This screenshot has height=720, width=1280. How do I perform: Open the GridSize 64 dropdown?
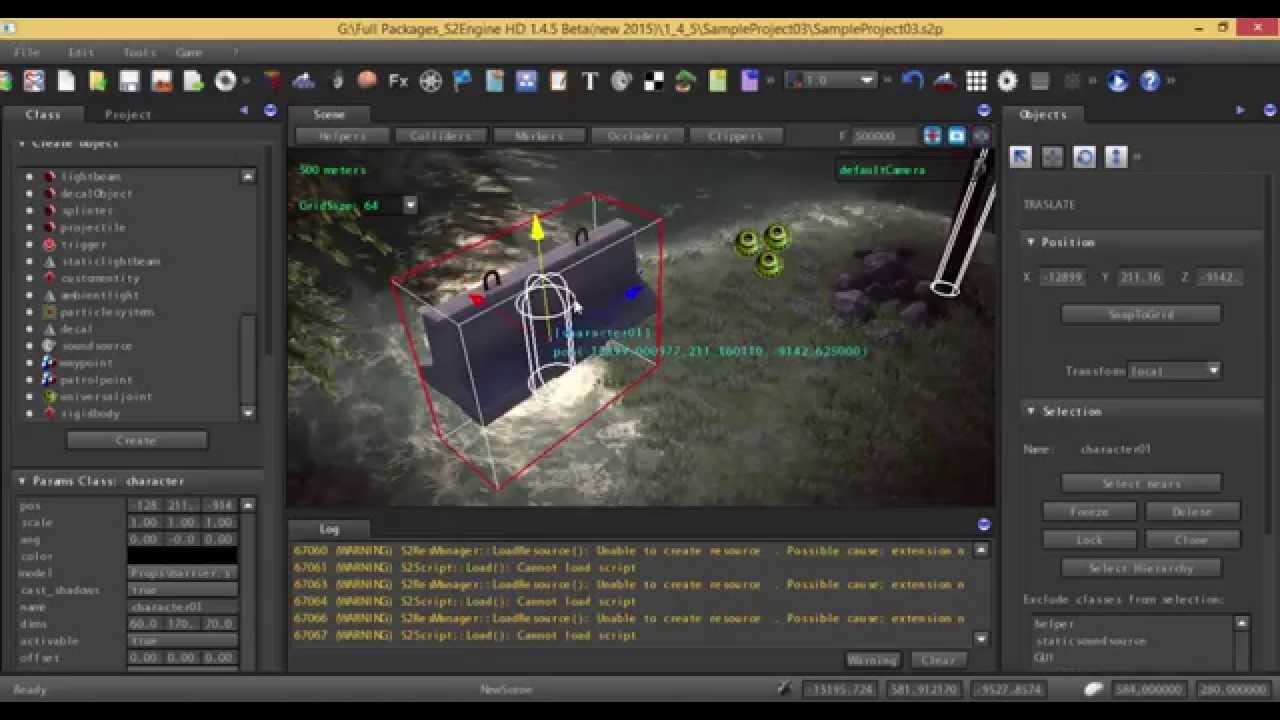tap(410, 205)
